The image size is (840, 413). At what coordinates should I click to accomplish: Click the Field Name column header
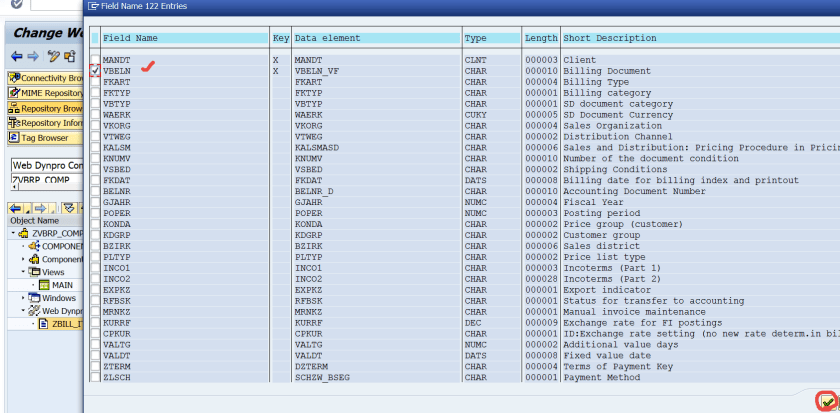185,38
